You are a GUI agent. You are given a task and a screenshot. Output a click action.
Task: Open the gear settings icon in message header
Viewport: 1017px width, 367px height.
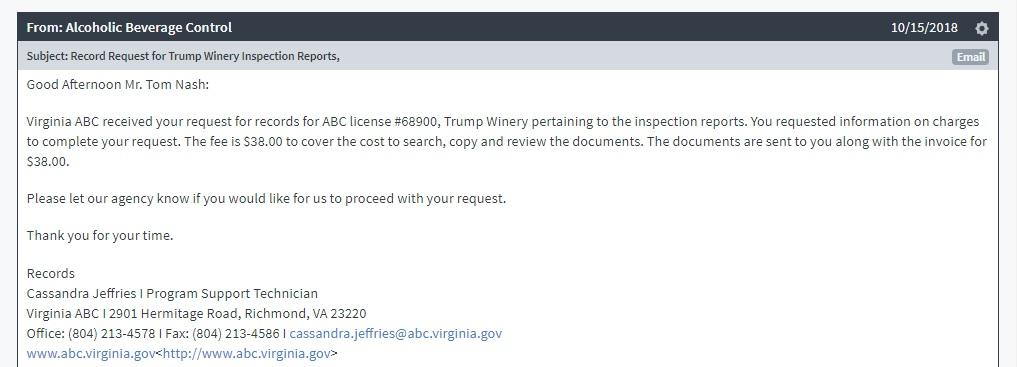[982, 28]
